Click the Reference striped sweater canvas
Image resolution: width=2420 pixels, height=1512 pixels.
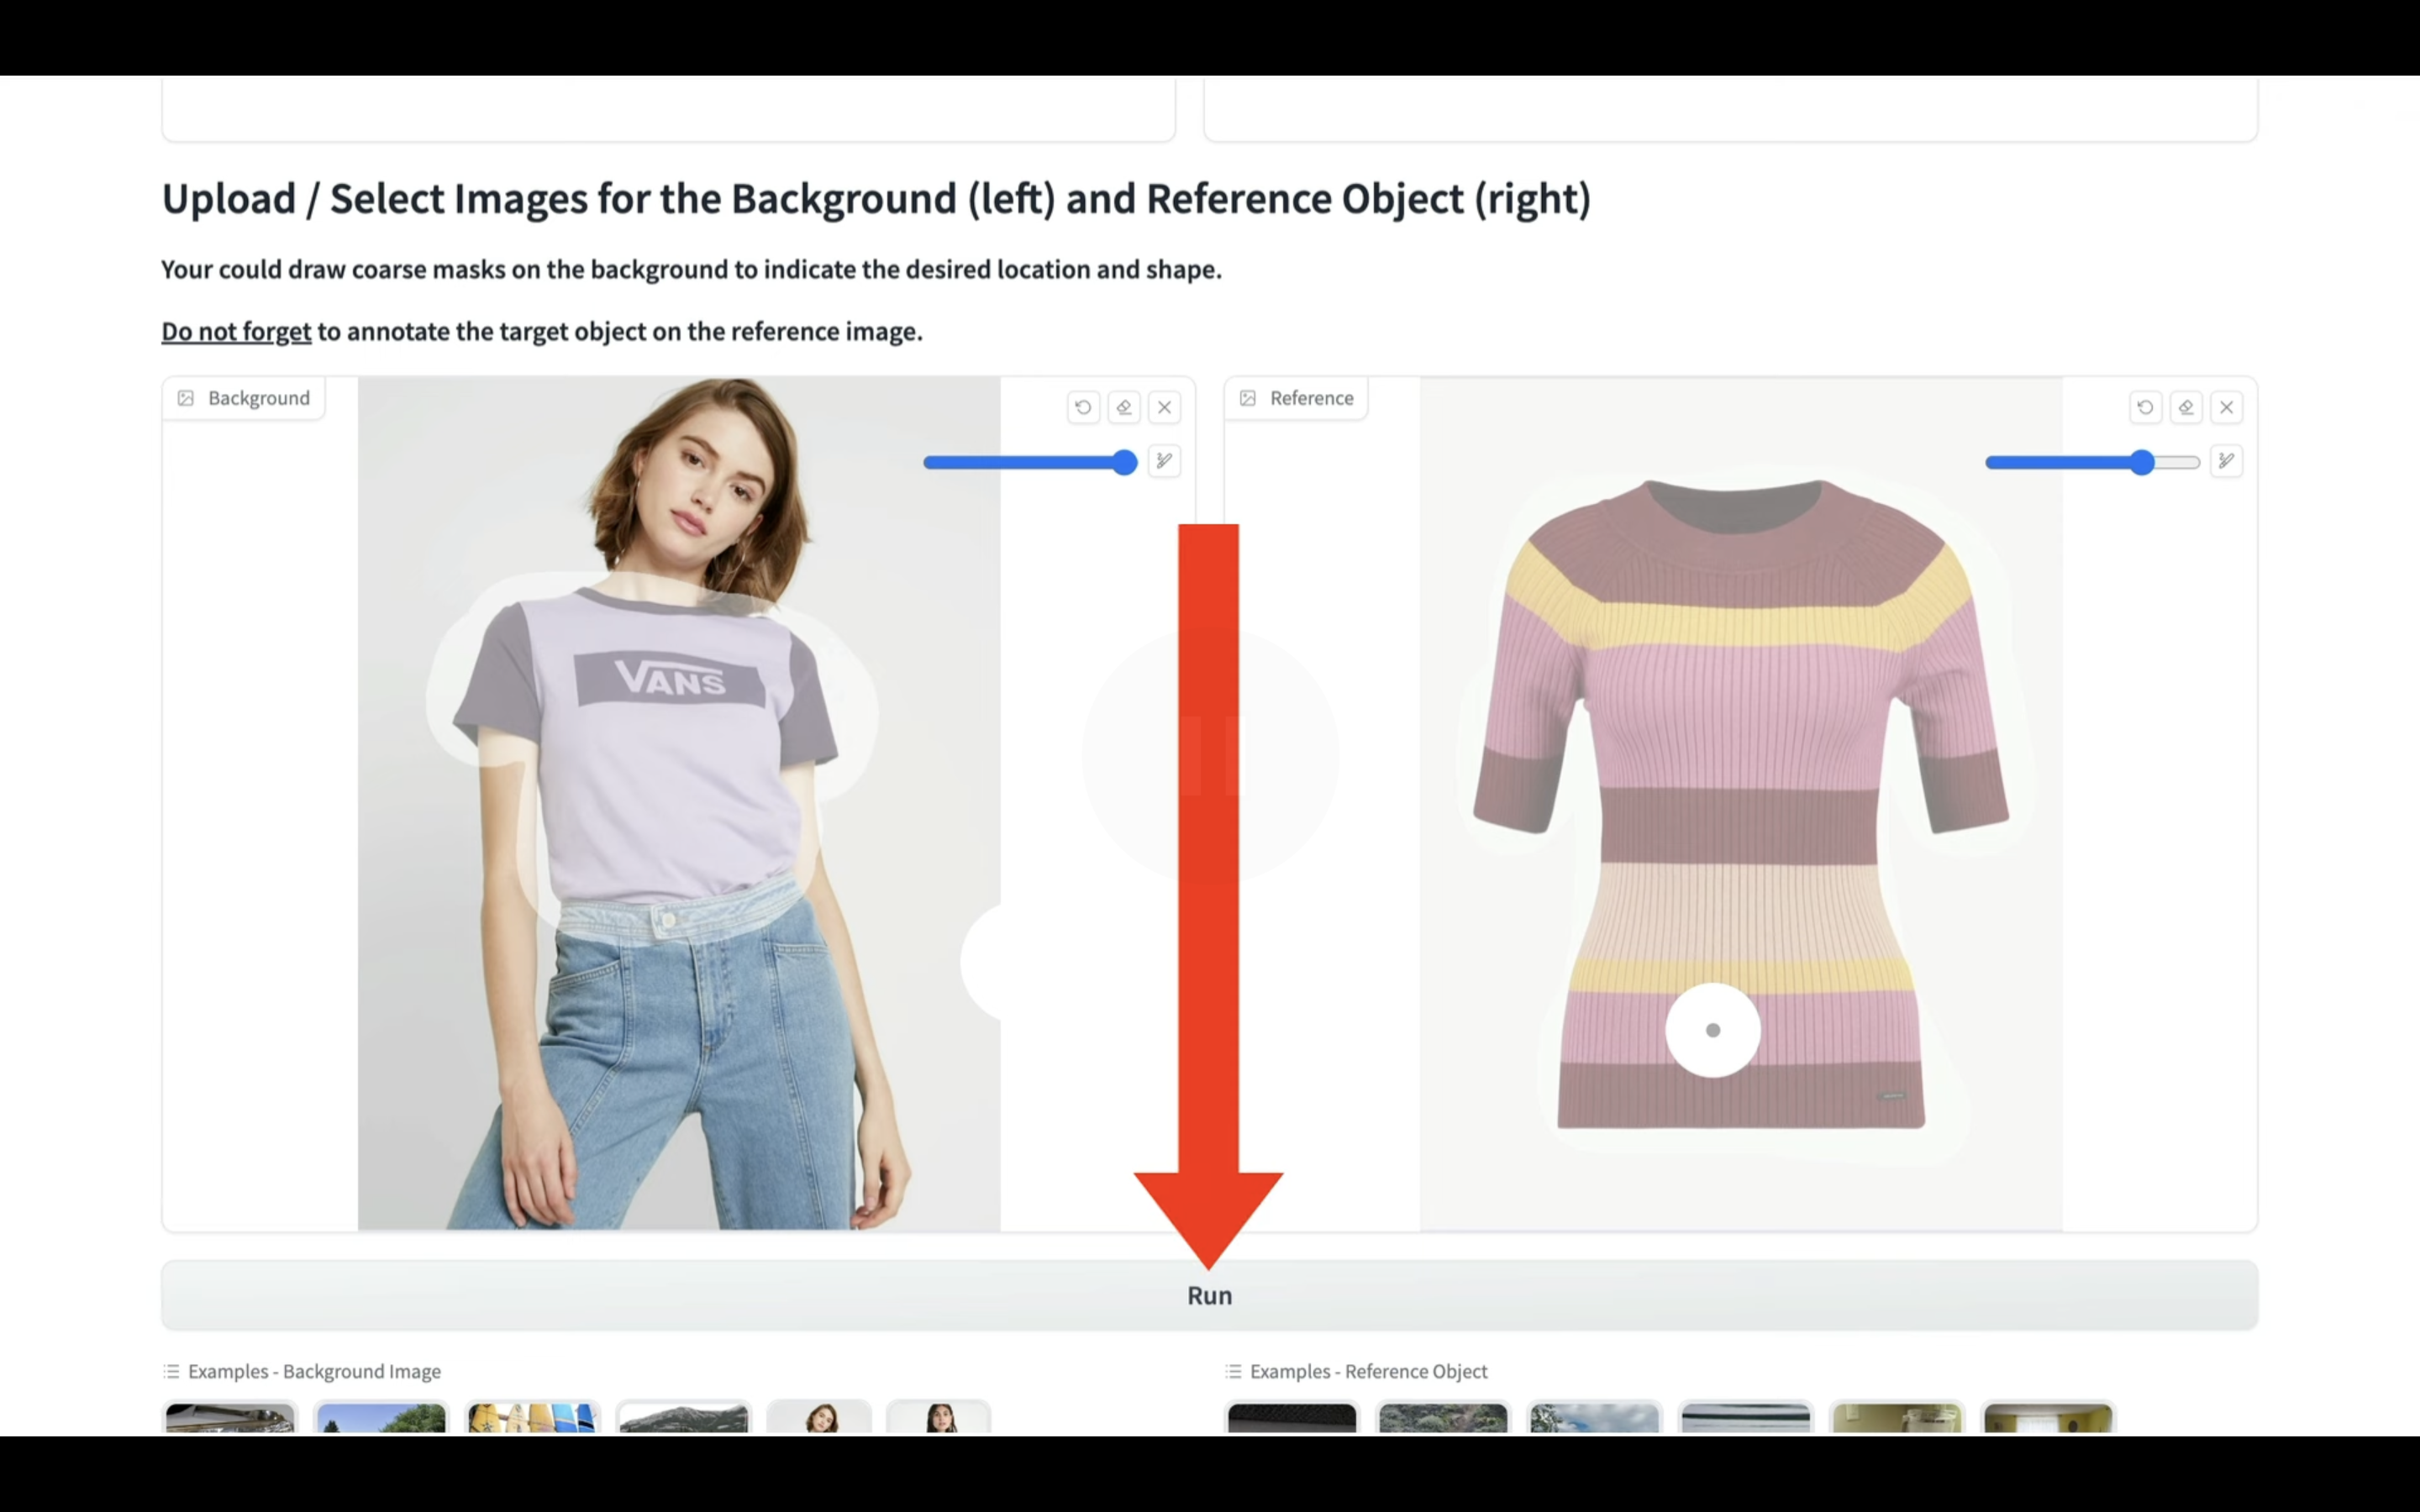pos(1741,803)
